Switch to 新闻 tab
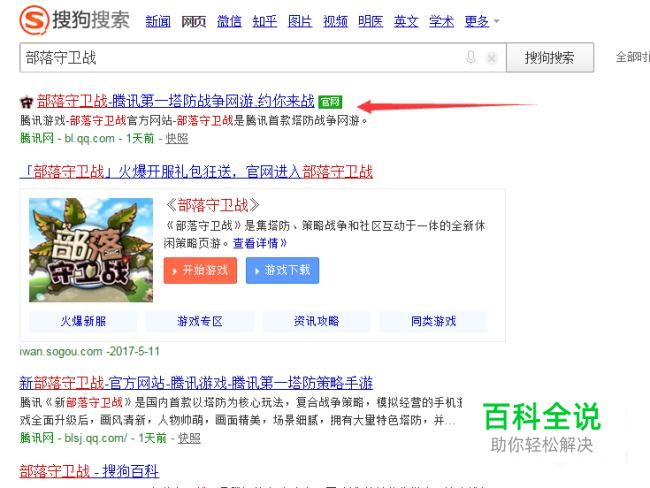Image resolution: width=650 pixels, height=488 pixels. (158, 21)
